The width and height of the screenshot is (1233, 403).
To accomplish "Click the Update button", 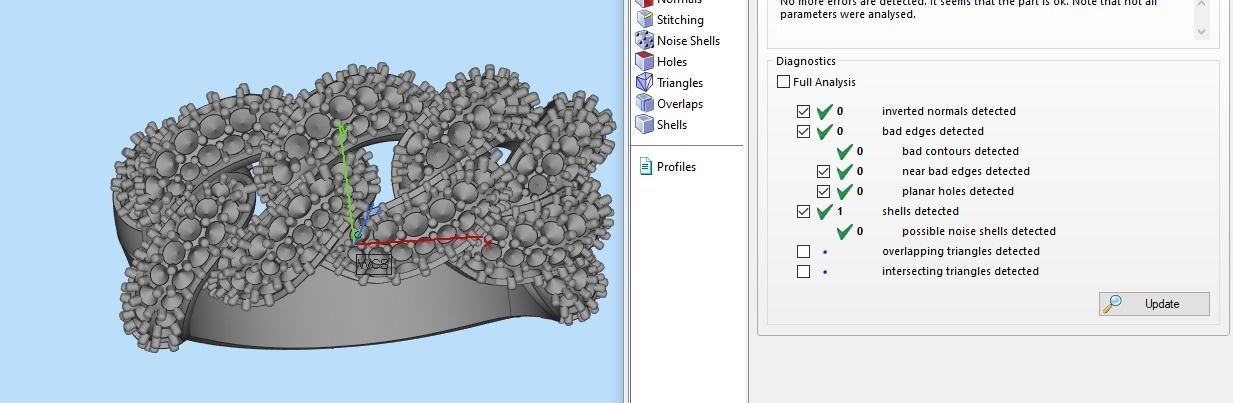I will (x=1154, y=304).
